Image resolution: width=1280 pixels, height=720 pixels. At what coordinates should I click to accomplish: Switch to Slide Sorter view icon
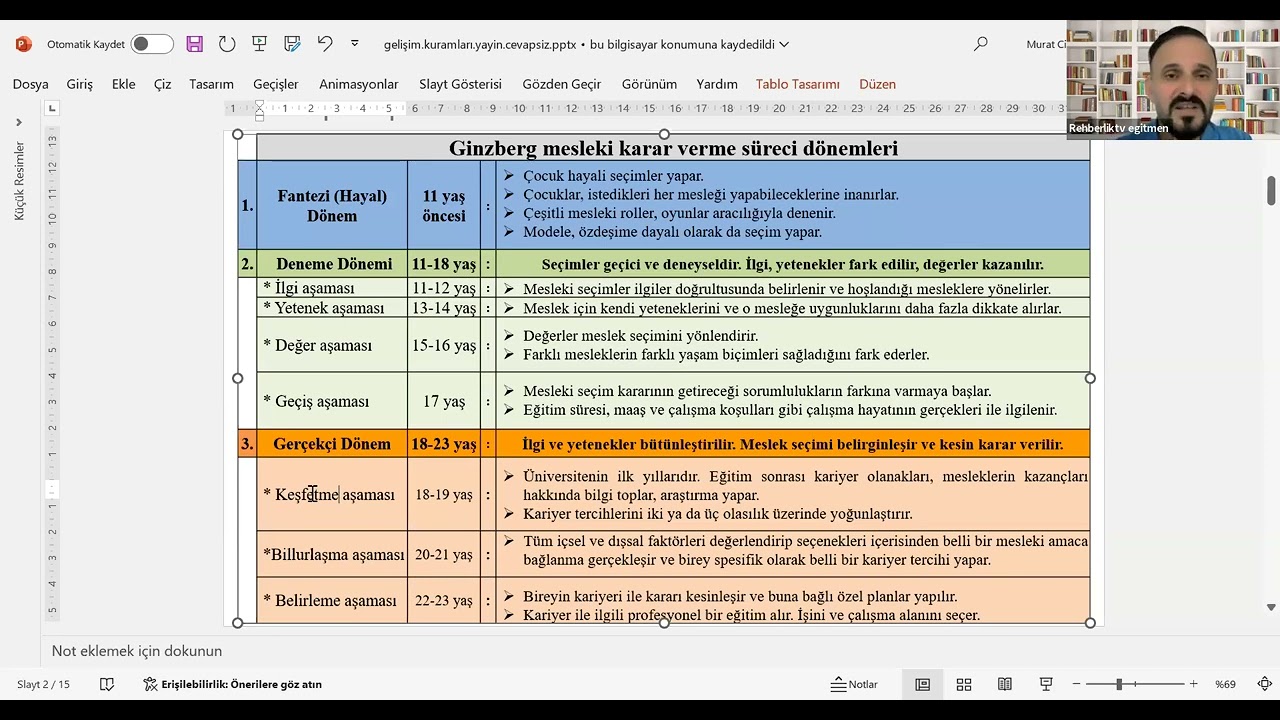point(964,684)
